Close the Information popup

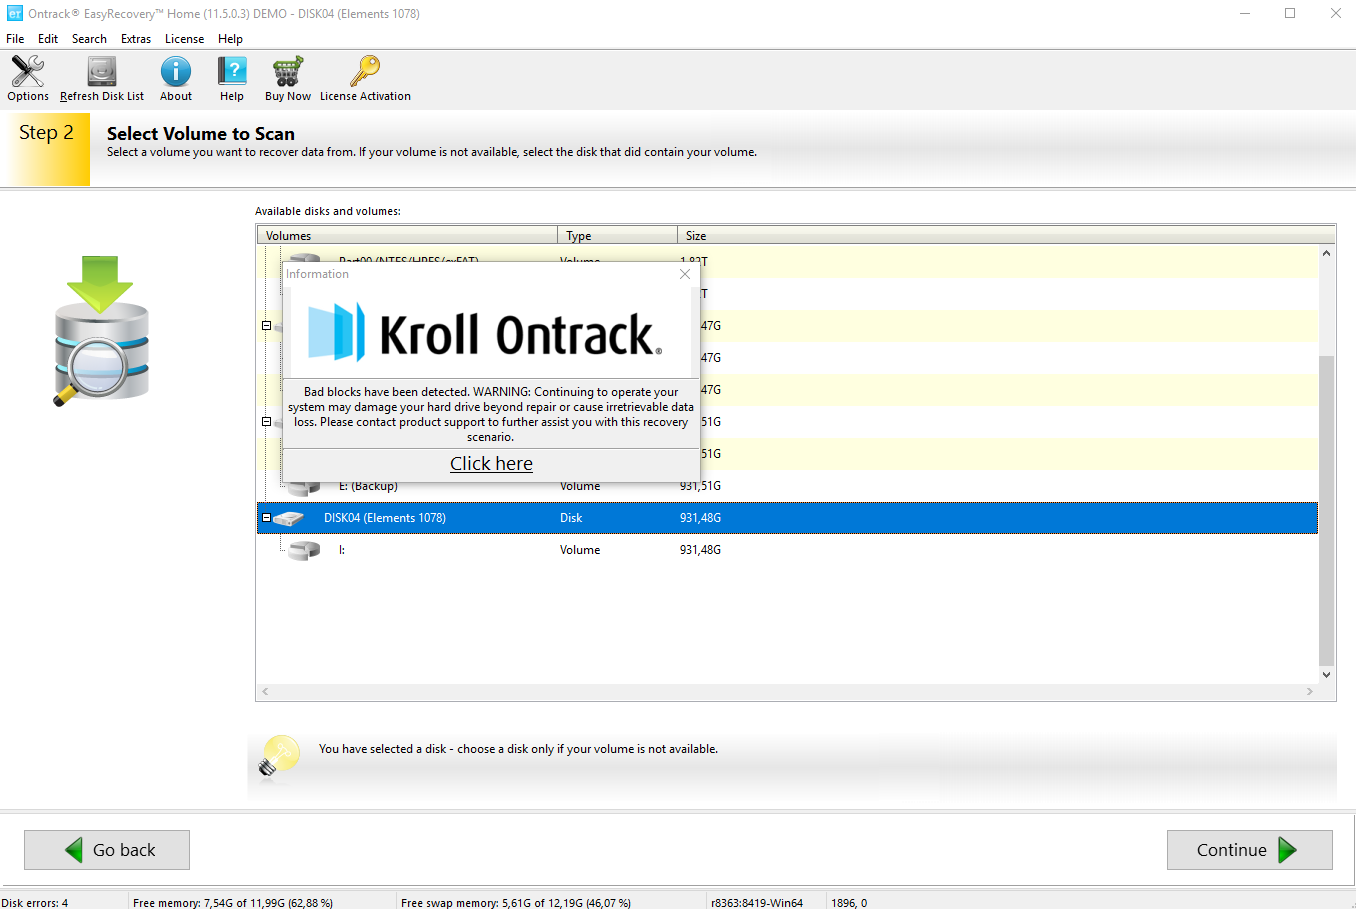(685, 274)
